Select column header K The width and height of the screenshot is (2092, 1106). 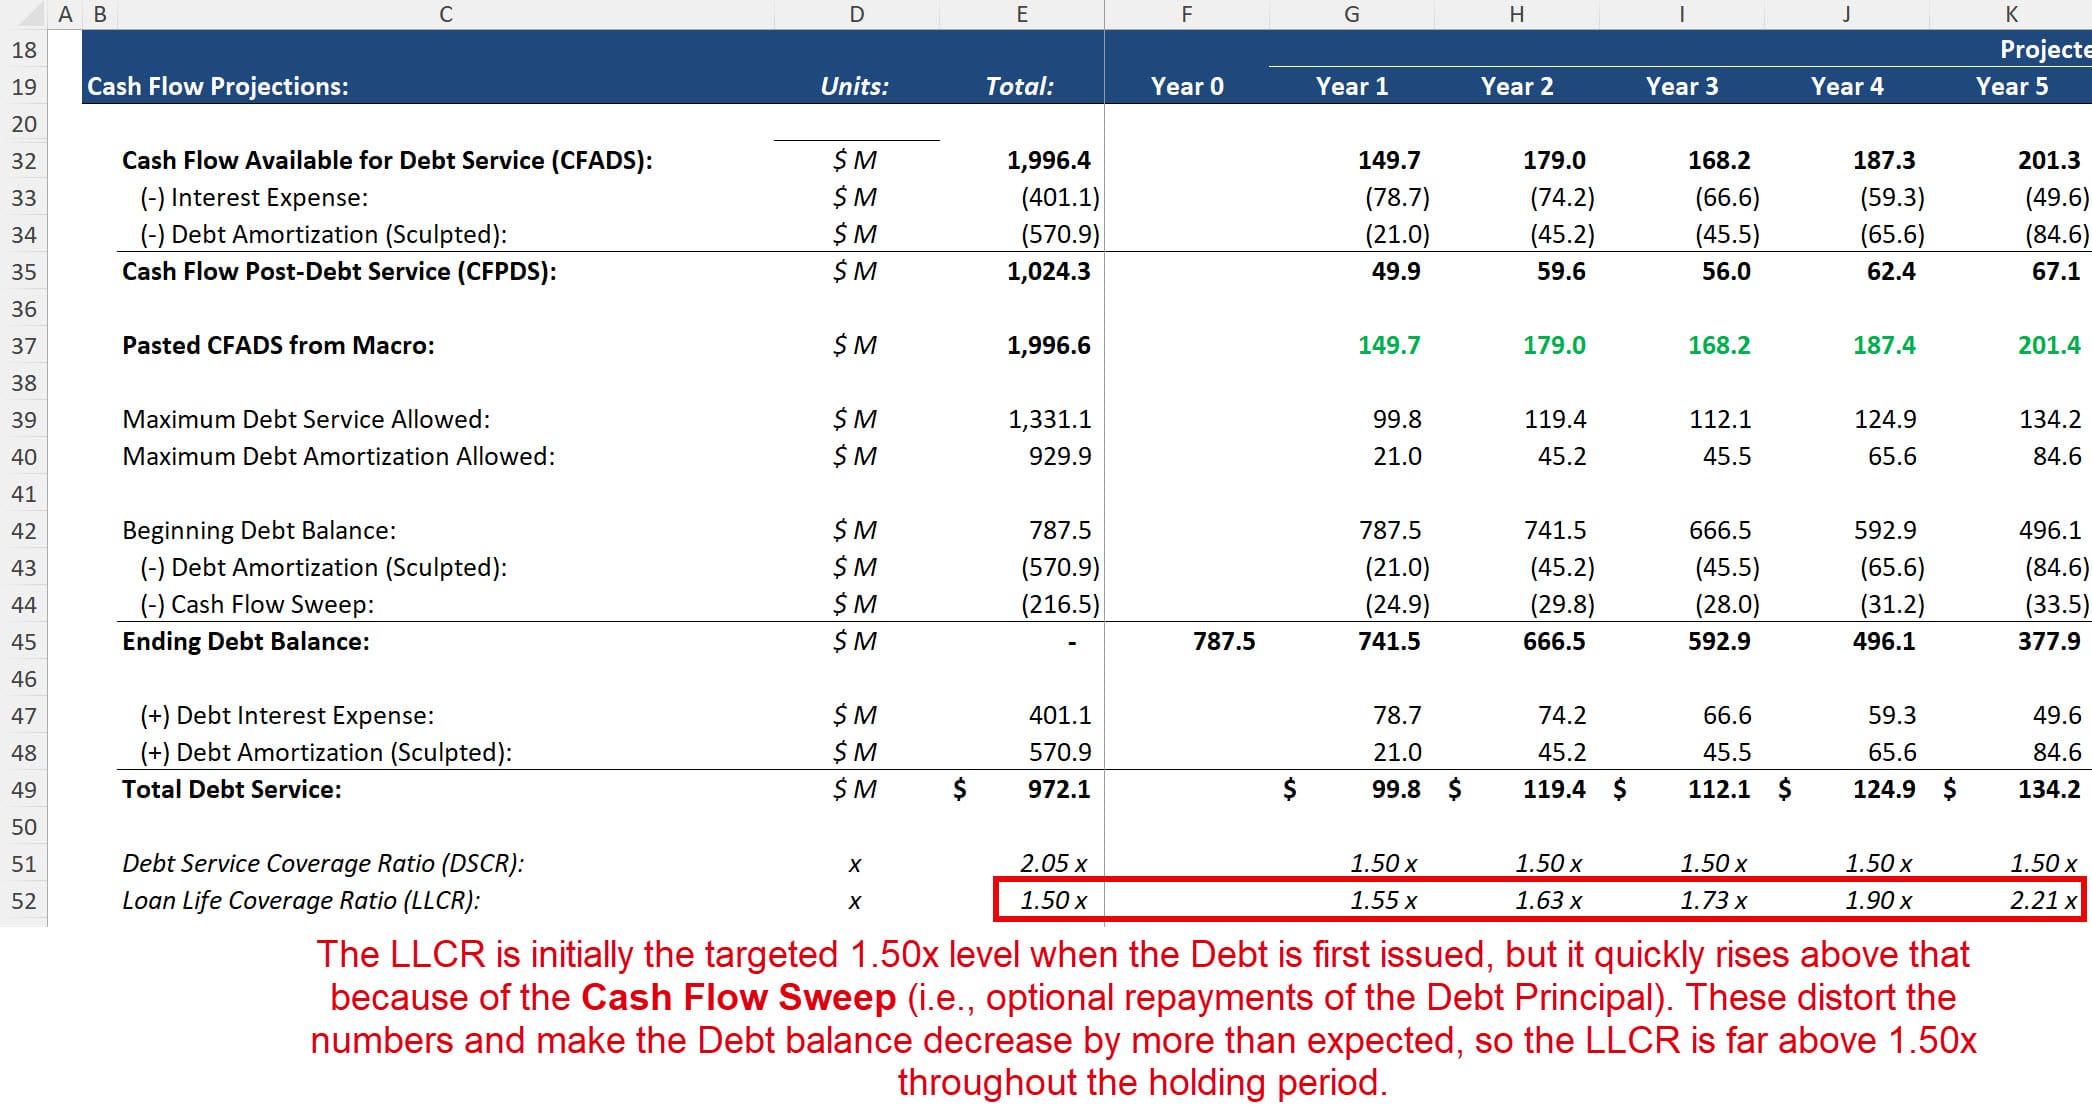tap(2010, 14)
